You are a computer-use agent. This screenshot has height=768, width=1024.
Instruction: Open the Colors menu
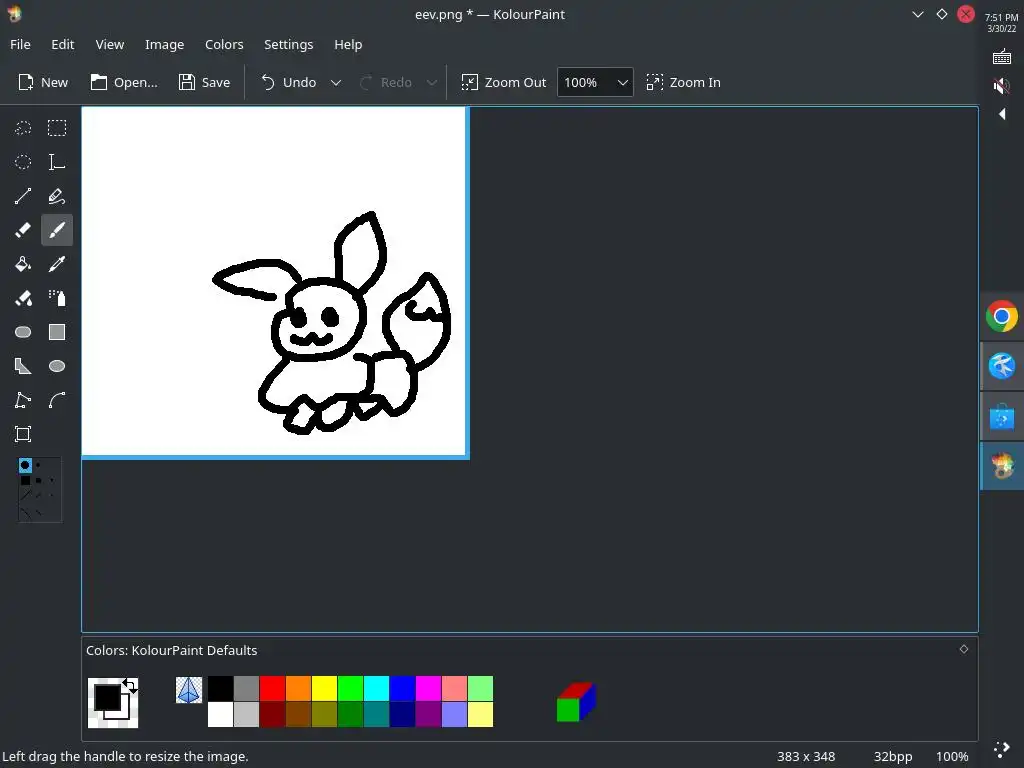(224, 44)
